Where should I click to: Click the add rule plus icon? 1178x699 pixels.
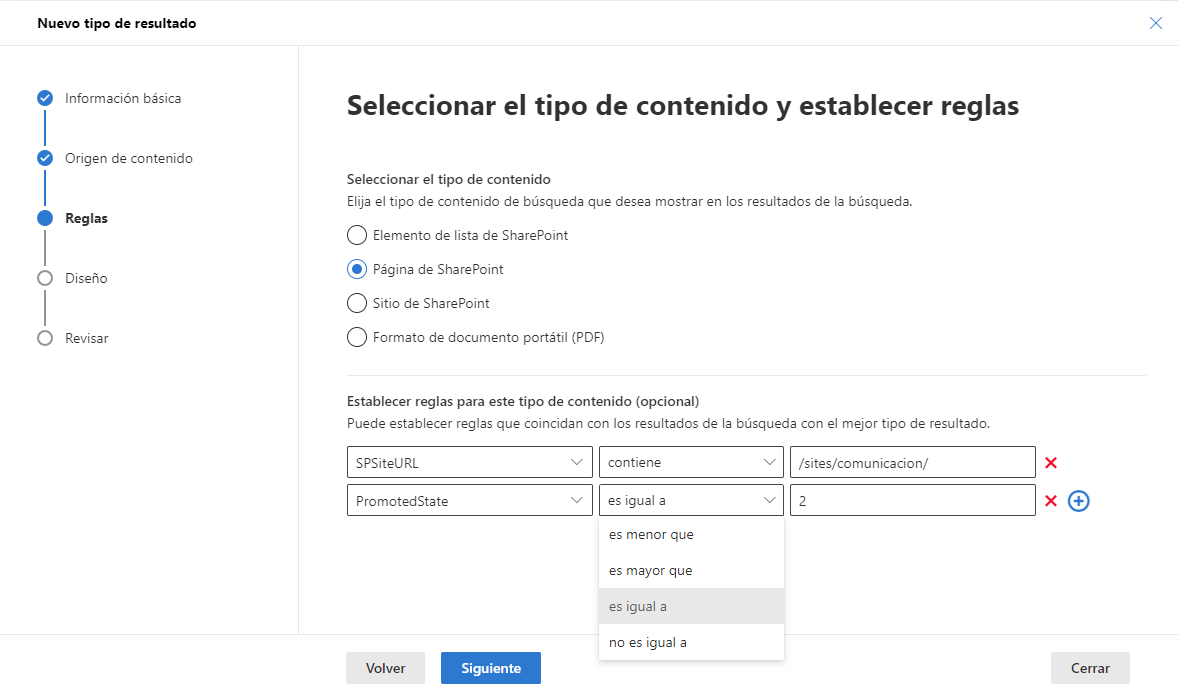(1078, 500)
